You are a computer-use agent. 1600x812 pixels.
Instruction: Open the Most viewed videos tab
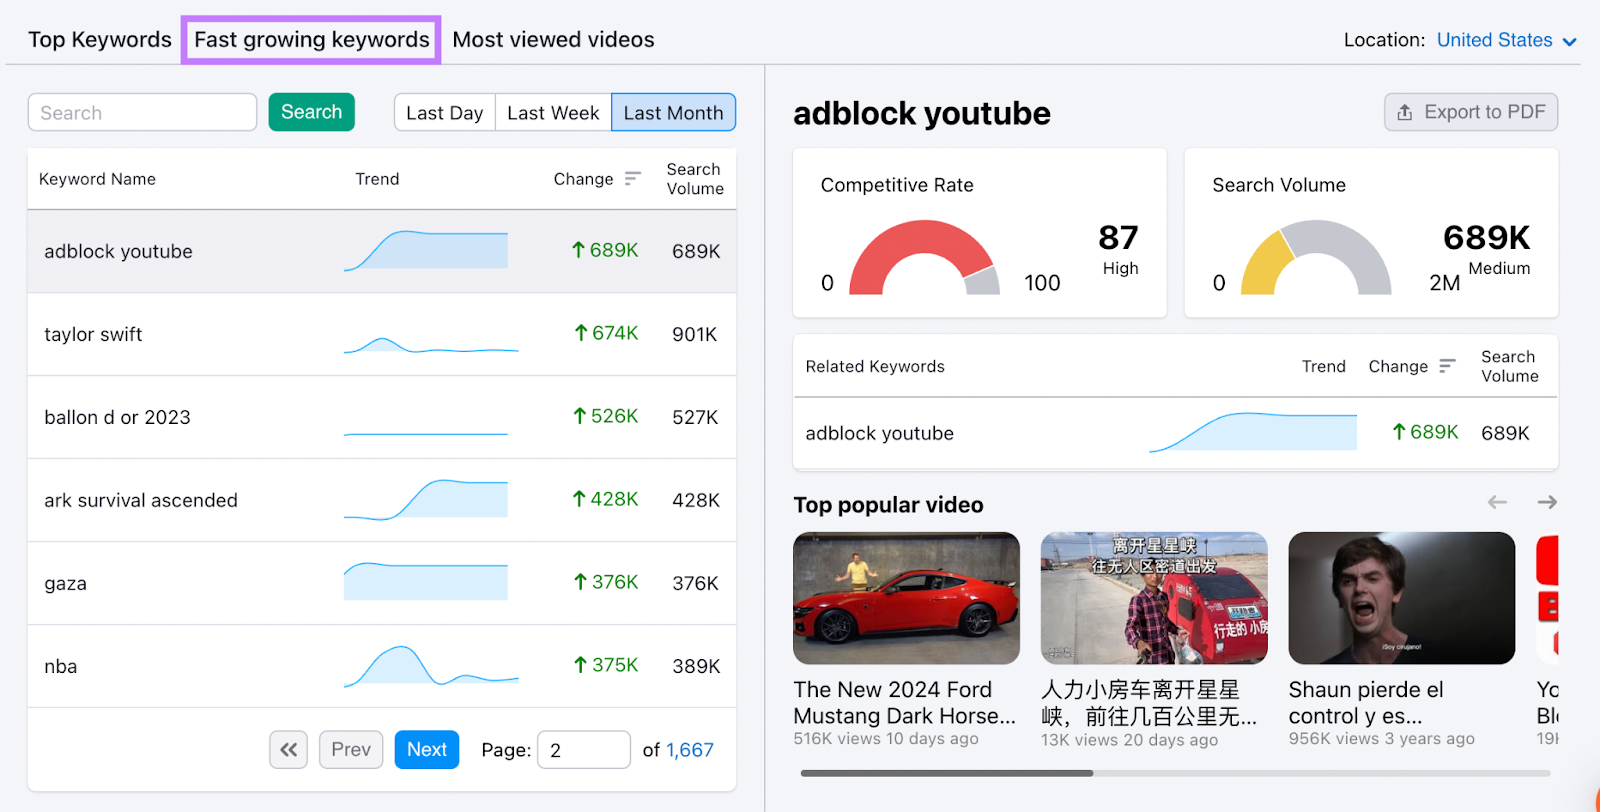pyautogui.click(x=553, y=40)
